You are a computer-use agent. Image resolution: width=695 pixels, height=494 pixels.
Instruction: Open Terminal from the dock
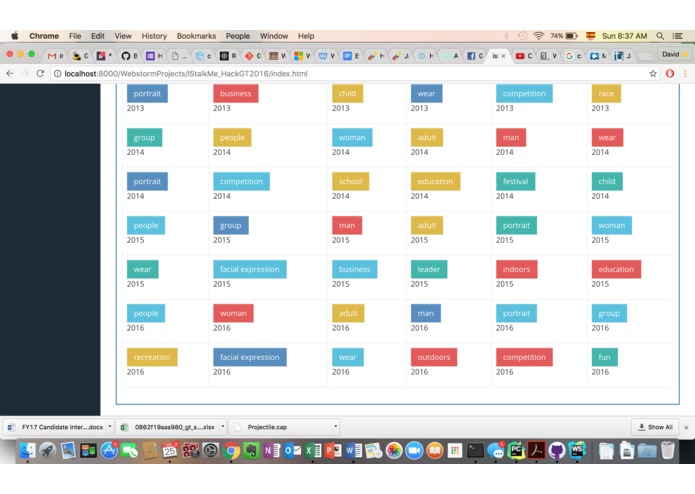[475, 451]
